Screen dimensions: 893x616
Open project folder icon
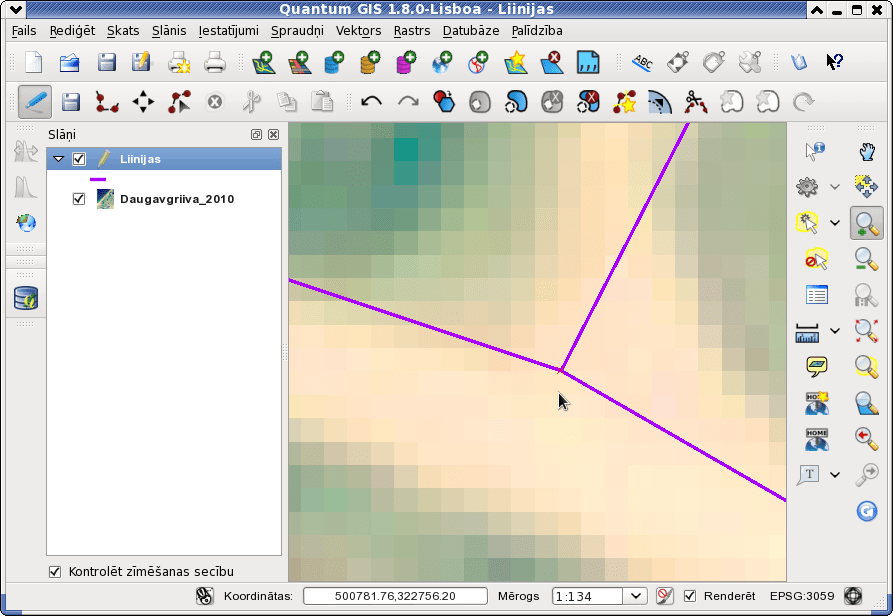pyautogui.click(x=69, y=62)
